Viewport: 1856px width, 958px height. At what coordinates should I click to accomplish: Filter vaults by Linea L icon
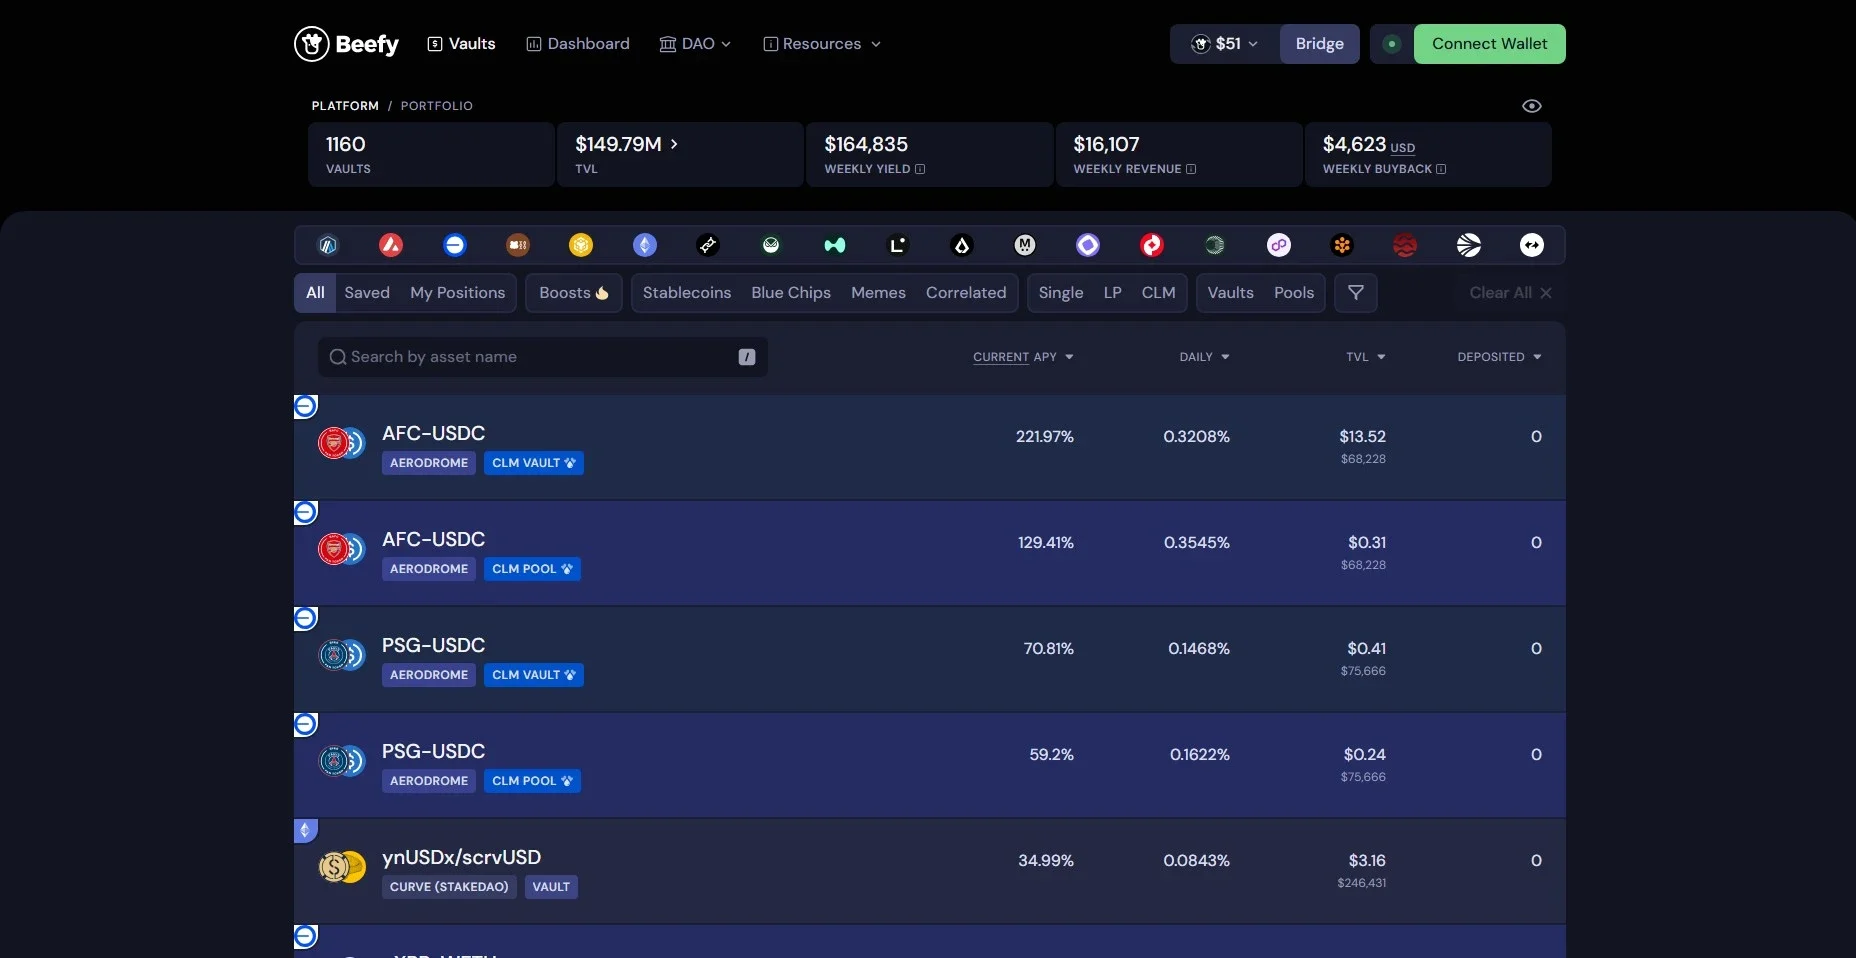[898, 245]
